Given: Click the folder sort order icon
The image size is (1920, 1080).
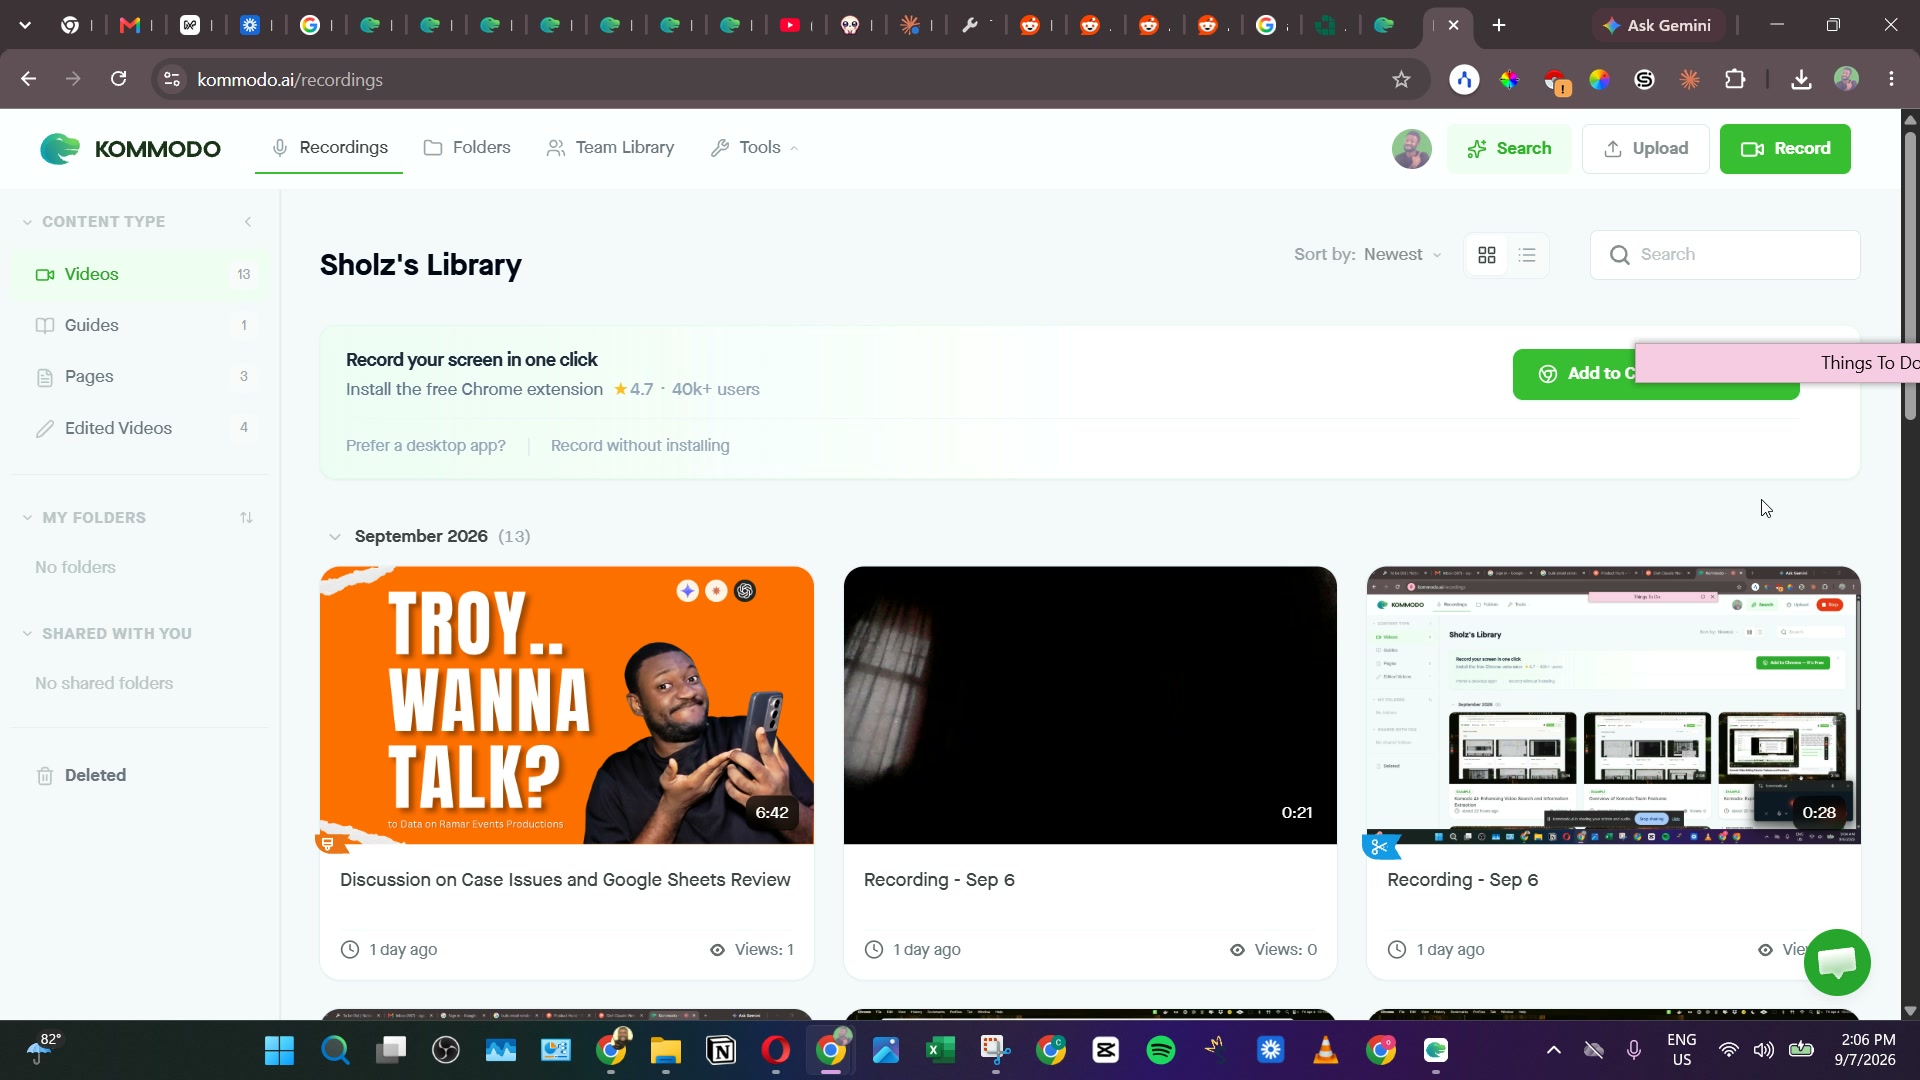Looking at the screenshot, I should click(246, 518).
